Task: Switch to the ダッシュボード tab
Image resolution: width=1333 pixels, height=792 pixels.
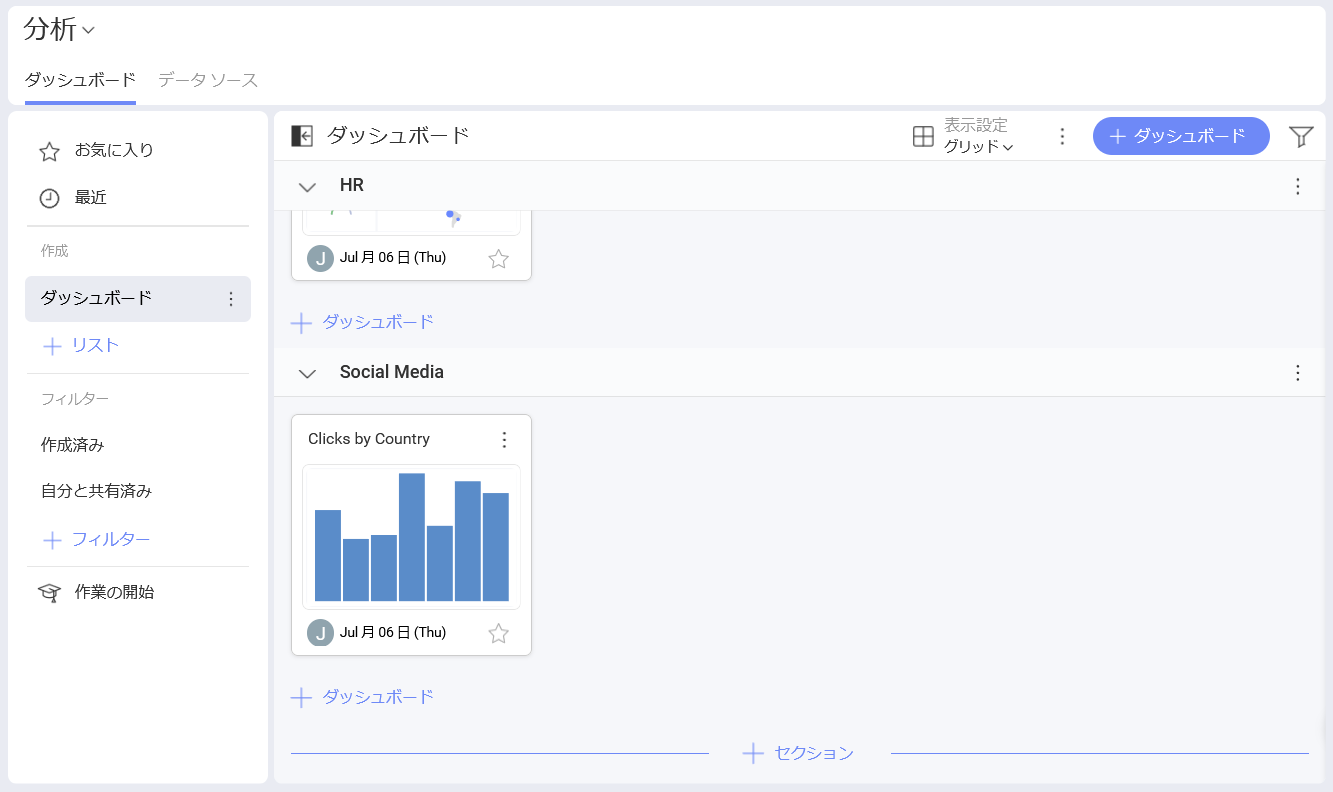Action: 80,80
